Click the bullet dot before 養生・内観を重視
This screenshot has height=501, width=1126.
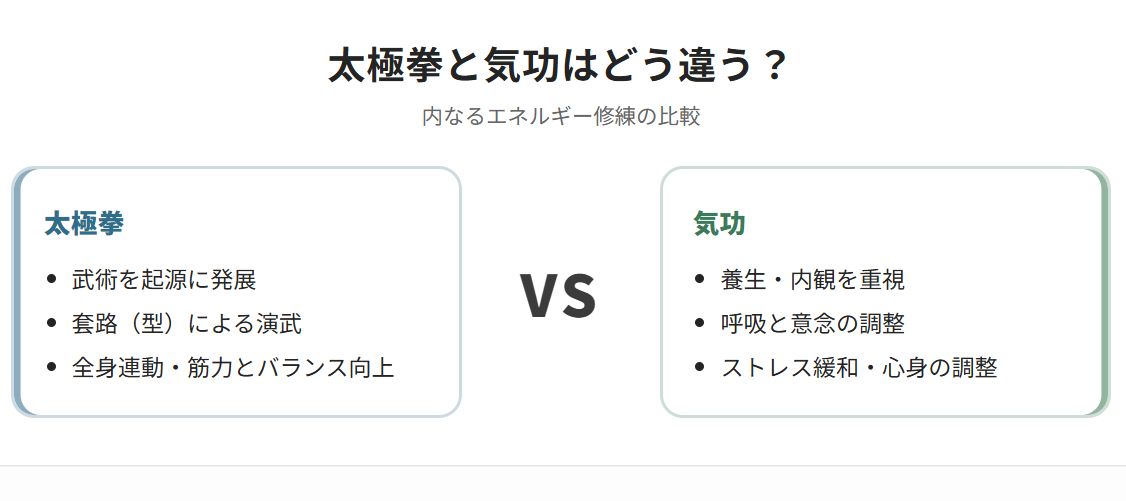pyautogui.click(x=699, y=280)
